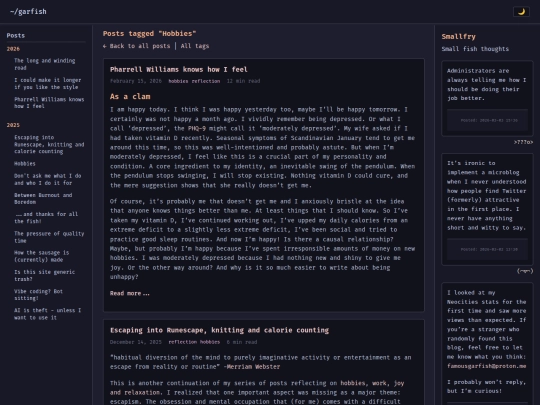This screenshot has height=405, width=540.
Task: Open 'Don't ask me what I do' post
Action: coord(48,179)
